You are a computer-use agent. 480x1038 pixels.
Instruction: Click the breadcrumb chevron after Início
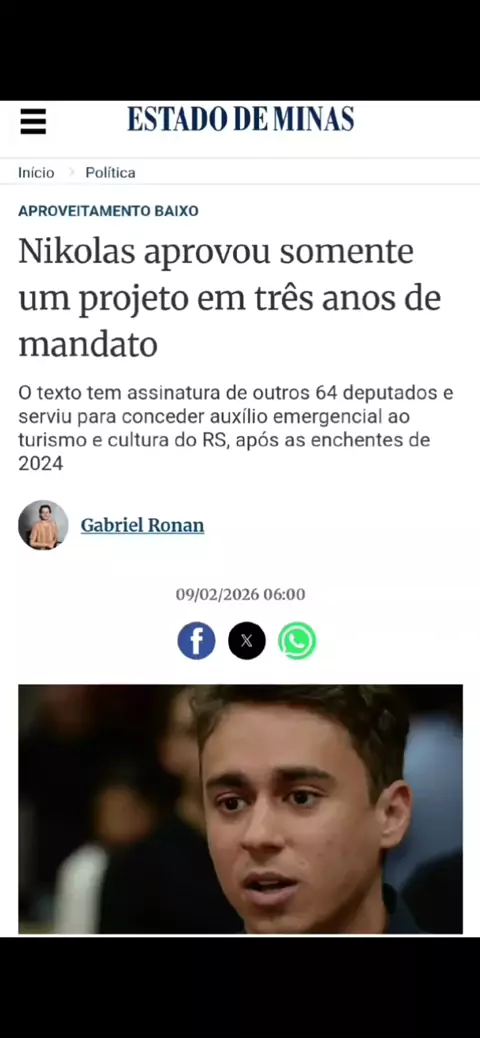tap(71, 173)
